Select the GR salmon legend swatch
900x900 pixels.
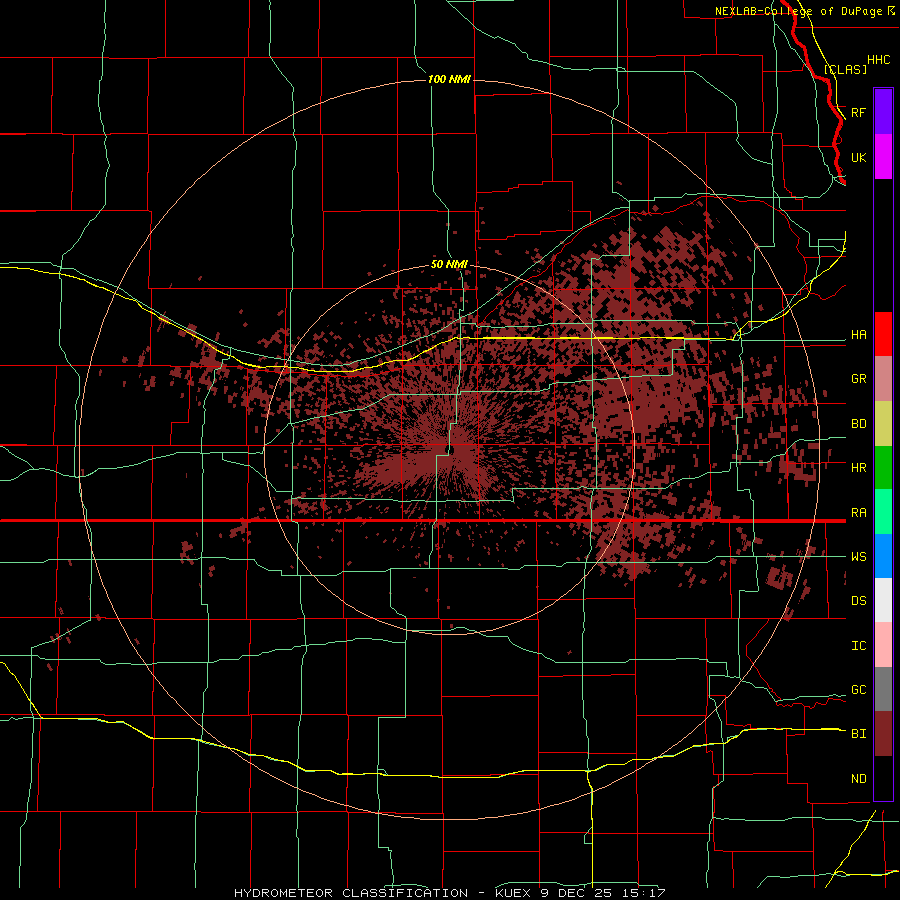coord(883,378)
